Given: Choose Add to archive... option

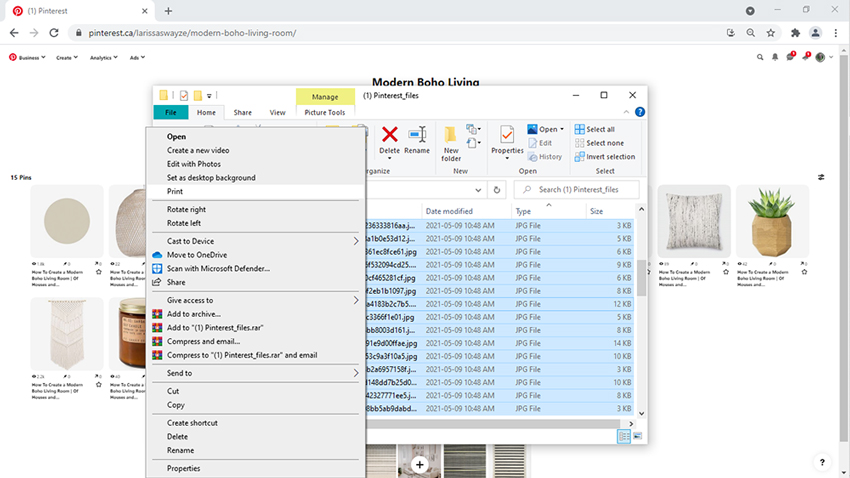Looking at the screenshot, I should pyautogui.click(x=255, y=314).
